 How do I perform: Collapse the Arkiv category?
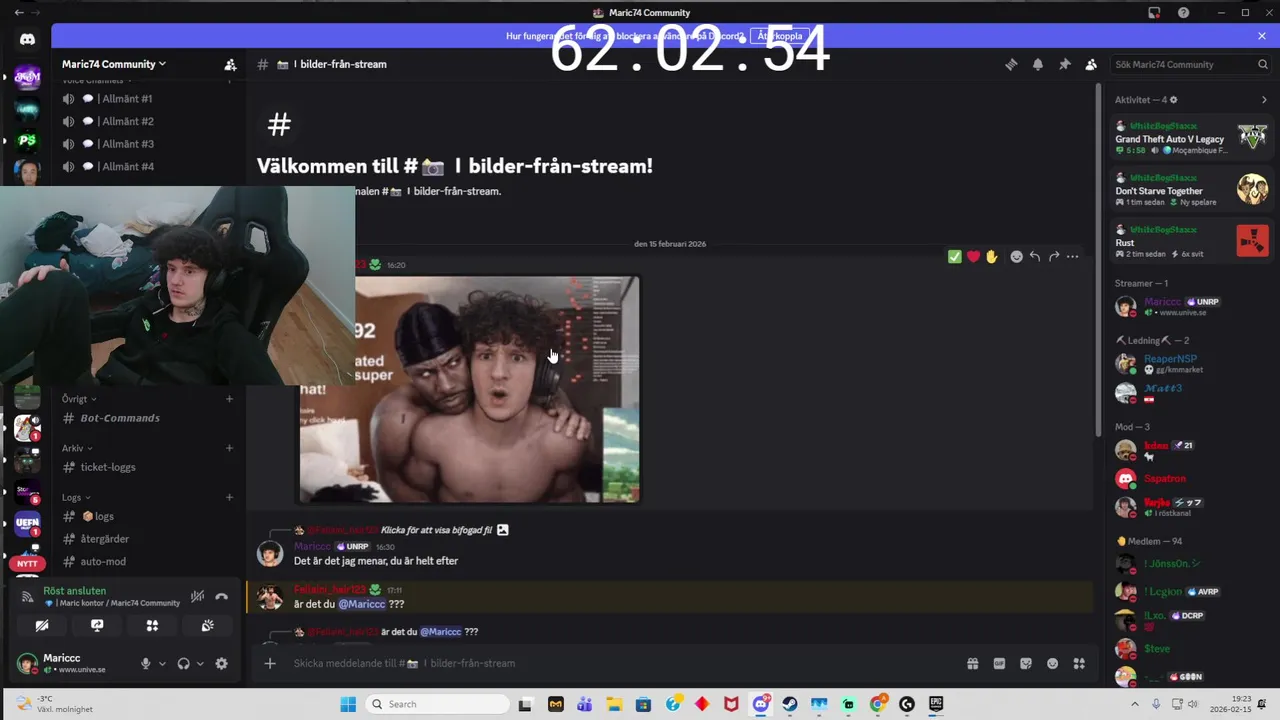(76, 448)
